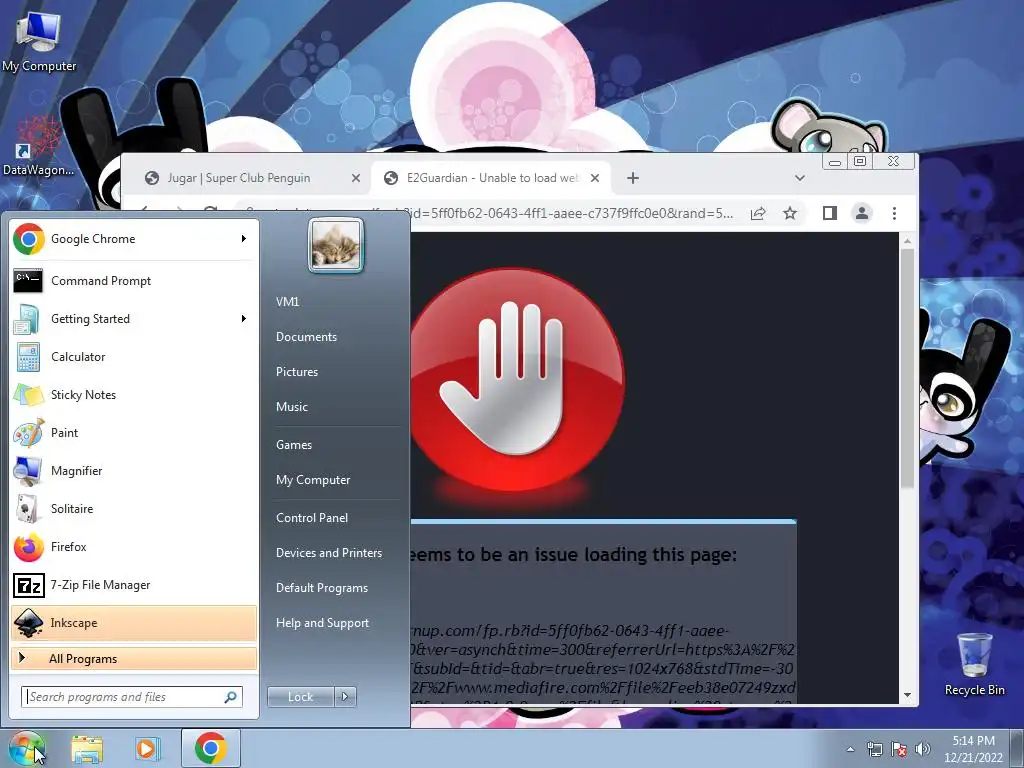Open the clock showing 5:14 PM
Image resolution: width=1024 pixels, height=768 pixels.
coord(973,749)
